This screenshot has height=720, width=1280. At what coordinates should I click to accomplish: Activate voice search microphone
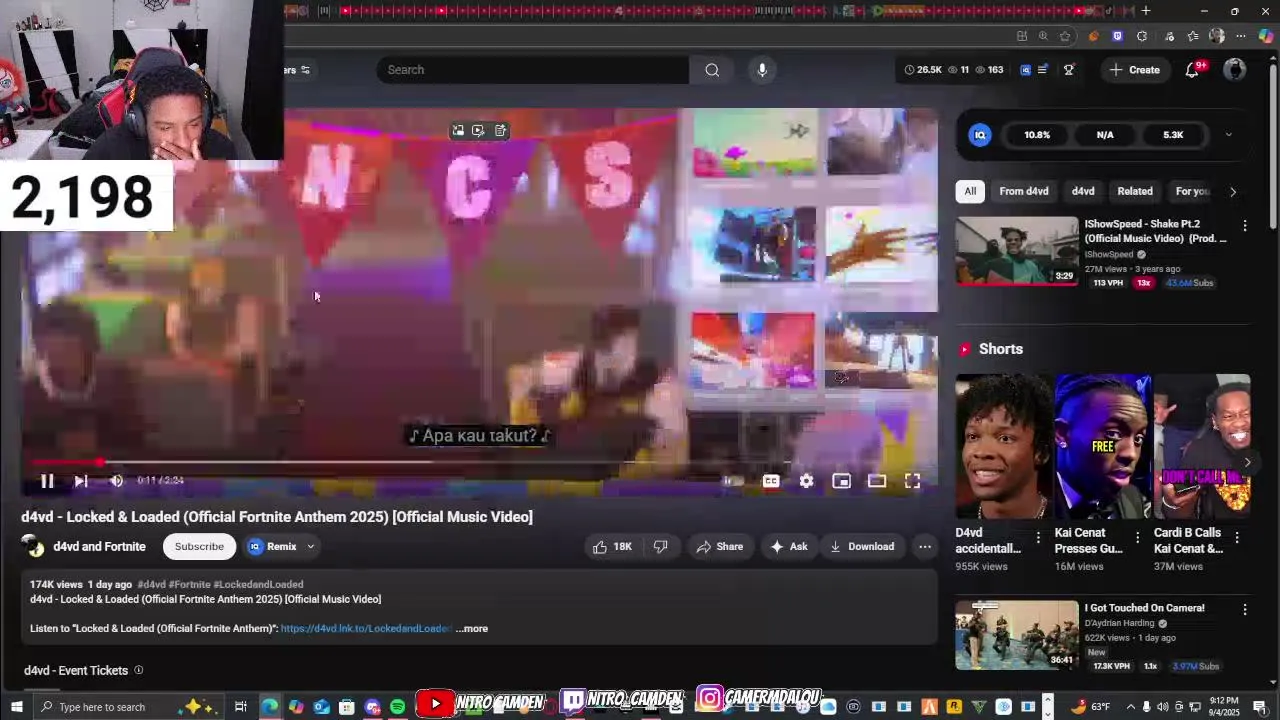point(762,70)
